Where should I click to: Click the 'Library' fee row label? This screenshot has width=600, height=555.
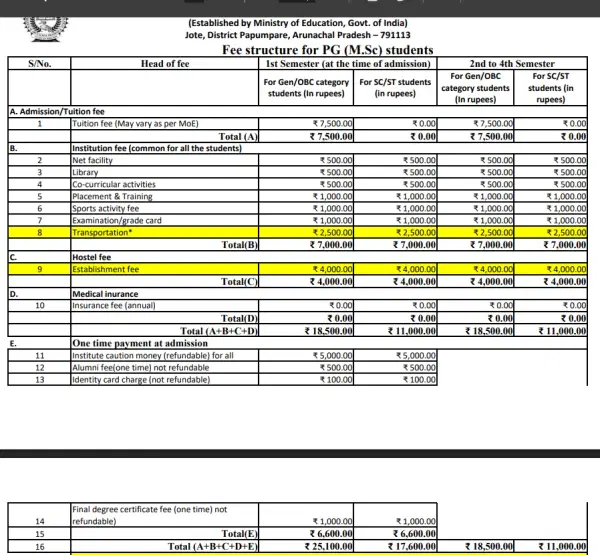87,172
